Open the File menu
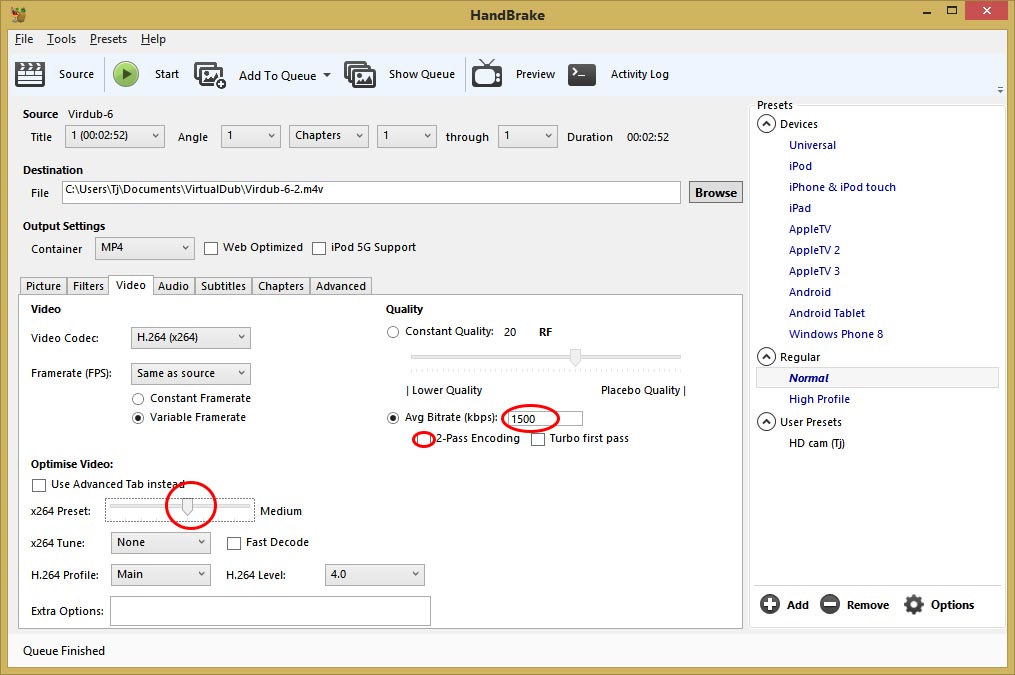Image resolution: width=1015 pixels, height=675 pixels. [24, 39]
